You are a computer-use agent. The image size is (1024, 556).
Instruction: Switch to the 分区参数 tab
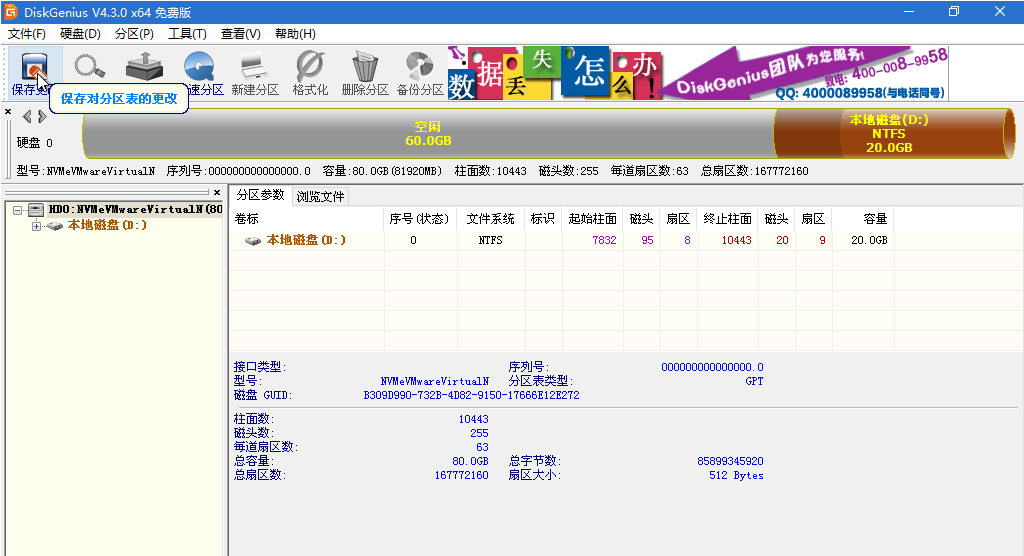coord(261,195)
